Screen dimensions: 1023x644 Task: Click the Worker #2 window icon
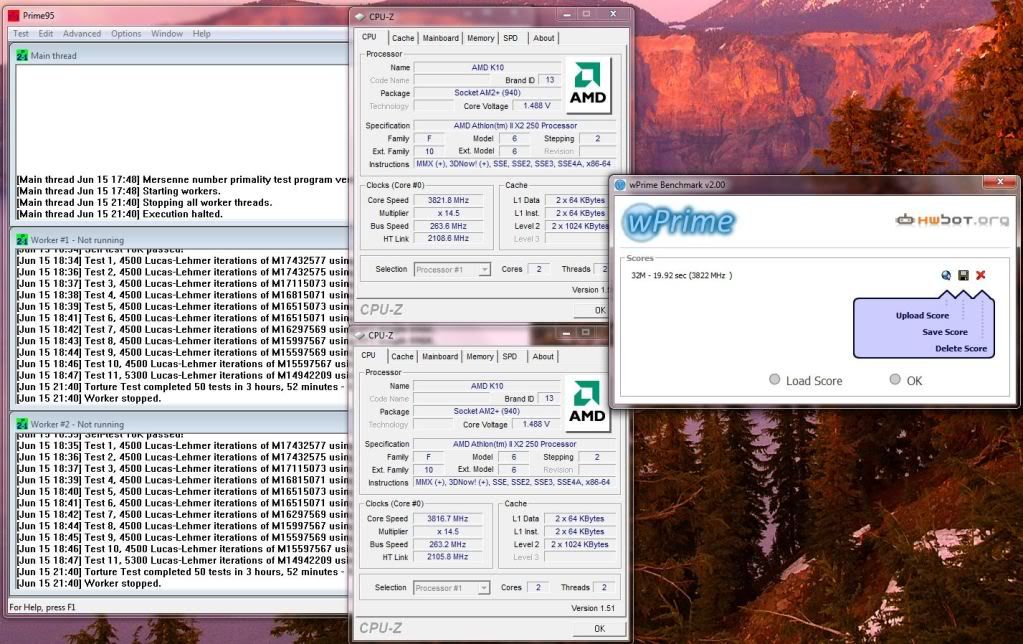[x=22, y=424]
